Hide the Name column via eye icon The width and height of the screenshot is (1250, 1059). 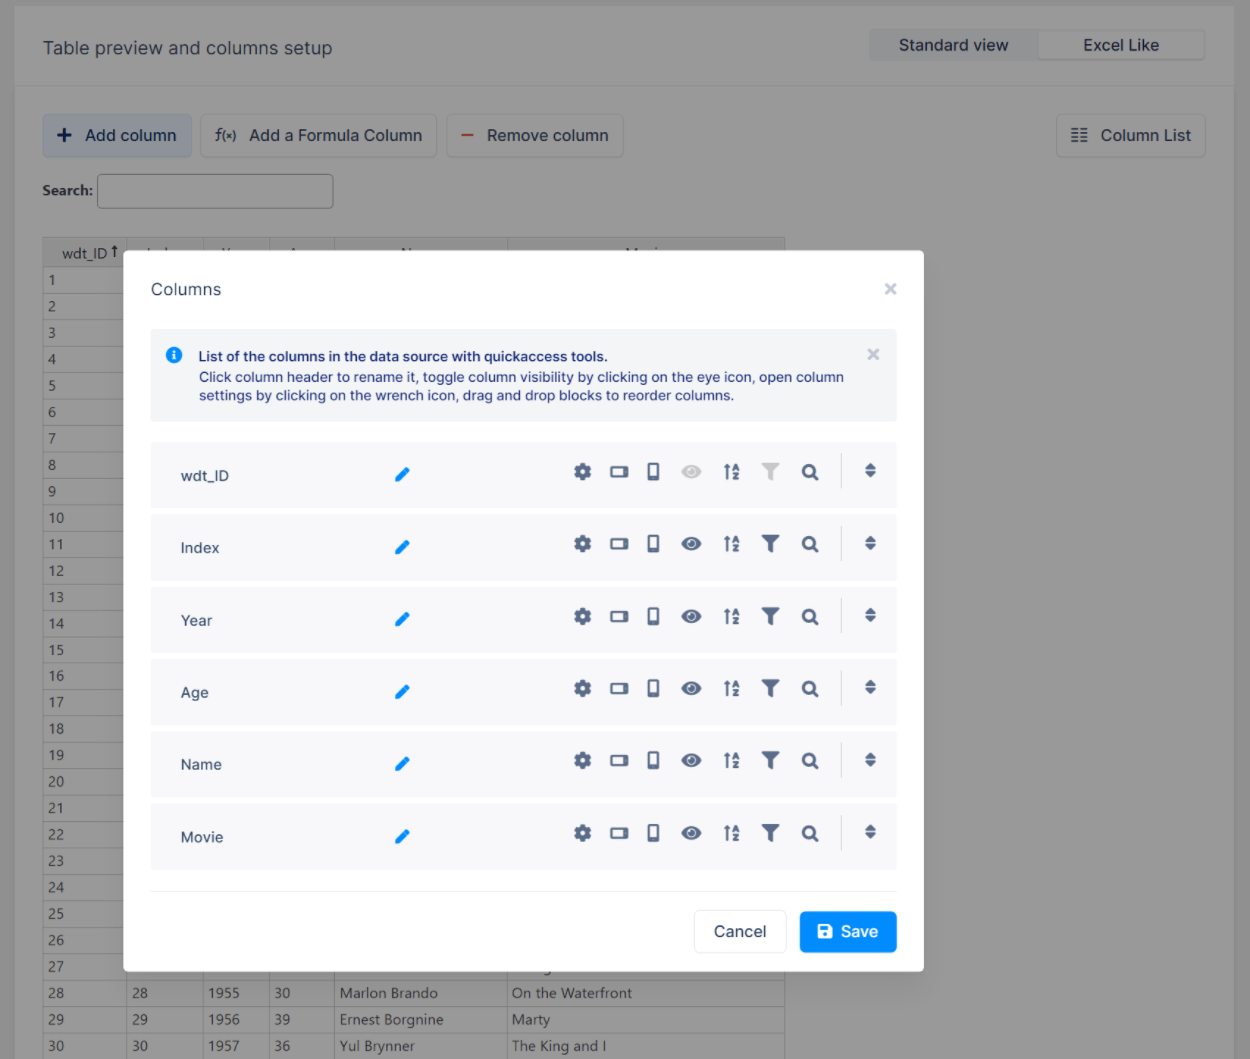pos(691,760)
